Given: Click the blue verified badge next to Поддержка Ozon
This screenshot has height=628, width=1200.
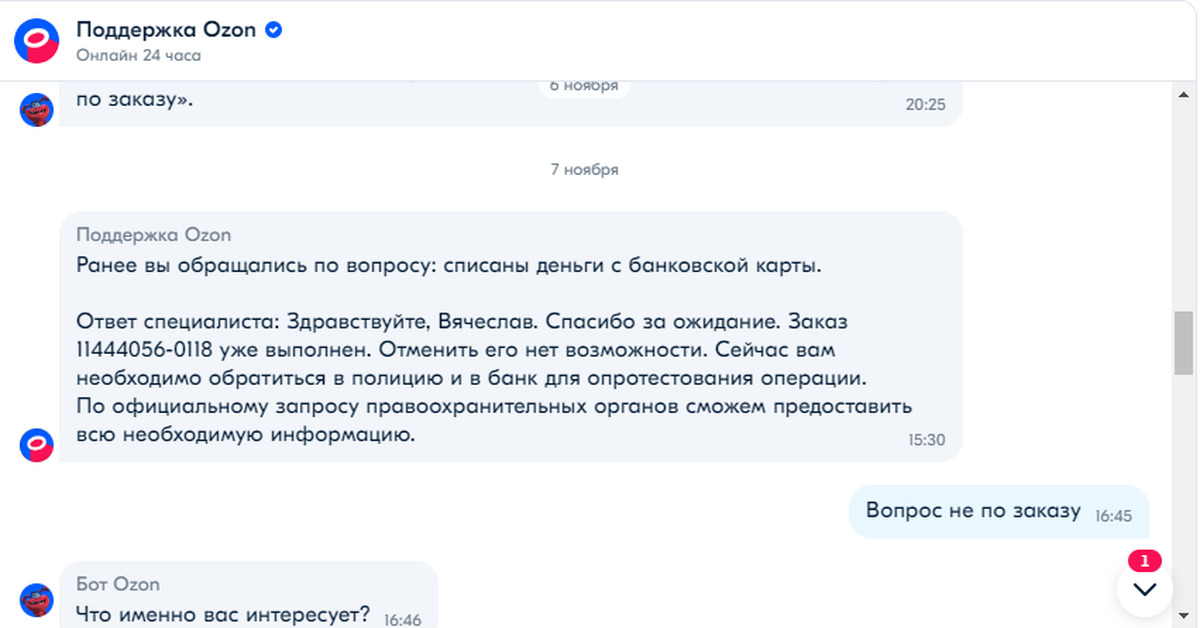Looking at the screenshot, I should click(273, 30).
